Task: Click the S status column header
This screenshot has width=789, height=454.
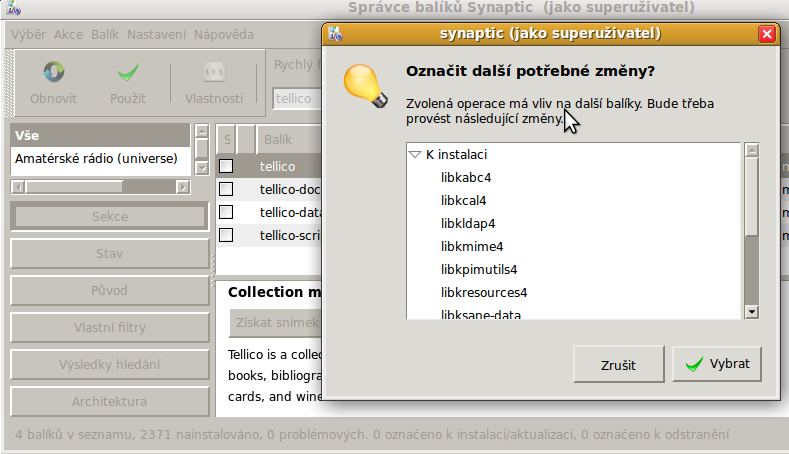Action: tap(227, 139)
